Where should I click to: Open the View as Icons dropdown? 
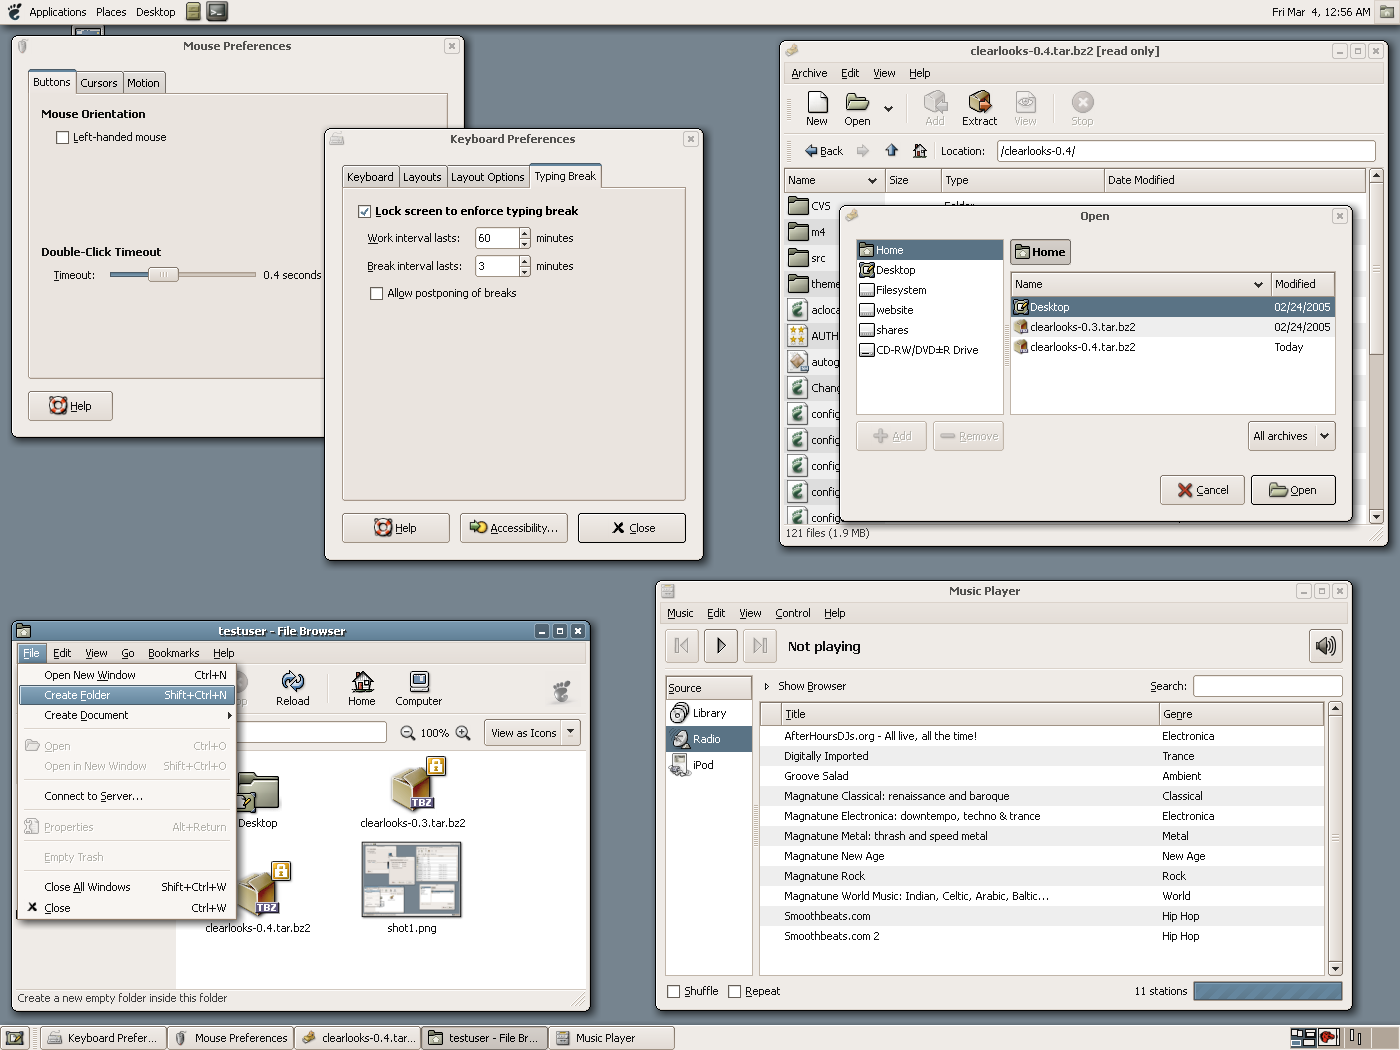coord(531,733)
